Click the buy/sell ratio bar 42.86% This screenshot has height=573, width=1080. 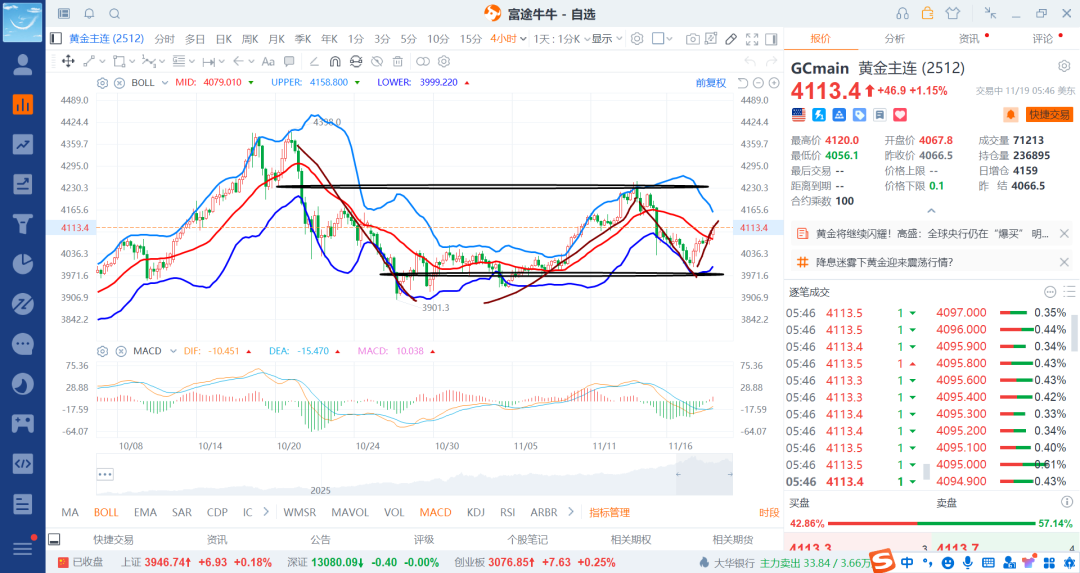tap(931, 523)
